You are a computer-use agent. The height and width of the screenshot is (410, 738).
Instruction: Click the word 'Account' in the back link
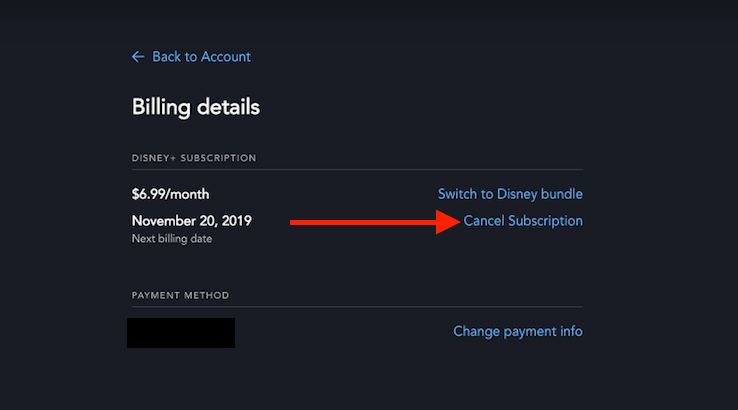point(226,57)
